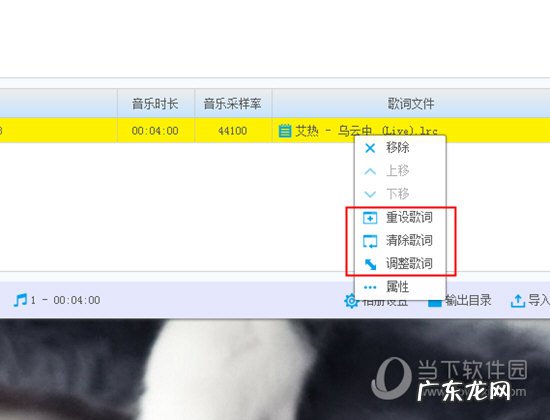The width and height of the screenshot is (550, 420).
Task: Click the 音乐时长 column header
Action: 156,104
